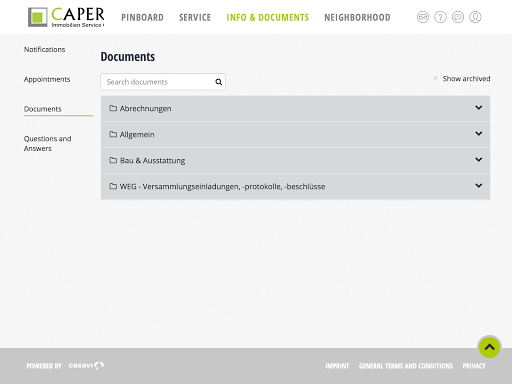Expand the WEG Versammlungseinladungen folder chevron

tap(479, 186)
